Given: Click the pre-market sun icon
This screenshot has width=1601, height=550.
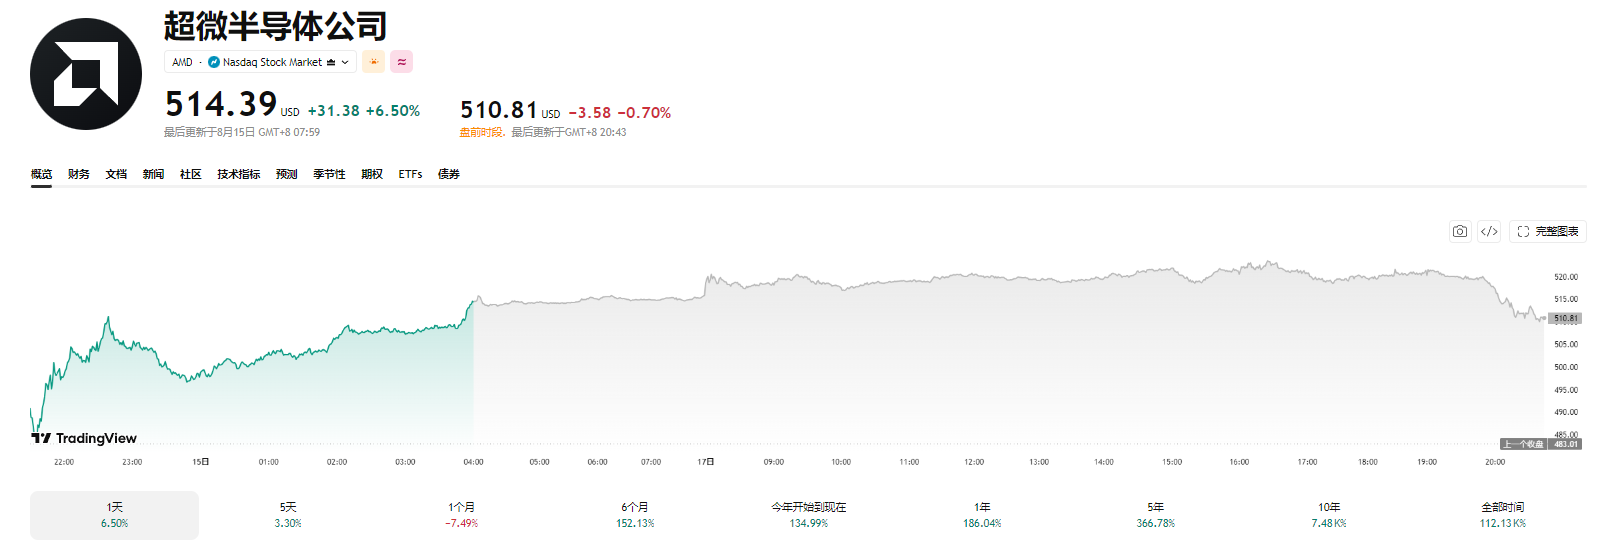Looking at the screenshot, I should (373, 62).
